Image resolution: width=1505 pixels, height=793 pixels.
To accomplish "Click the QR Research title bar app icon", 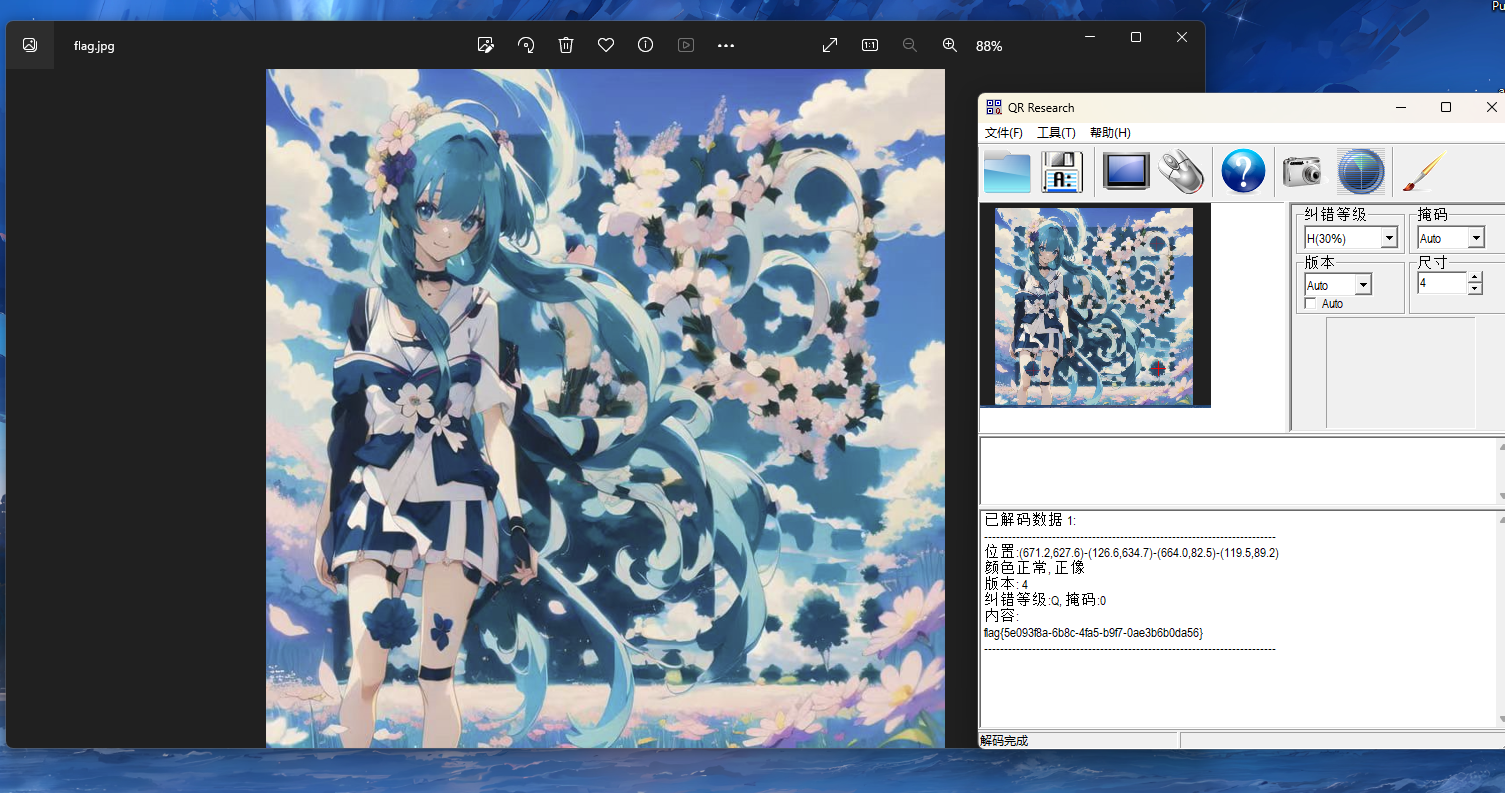I will [993, 107].
